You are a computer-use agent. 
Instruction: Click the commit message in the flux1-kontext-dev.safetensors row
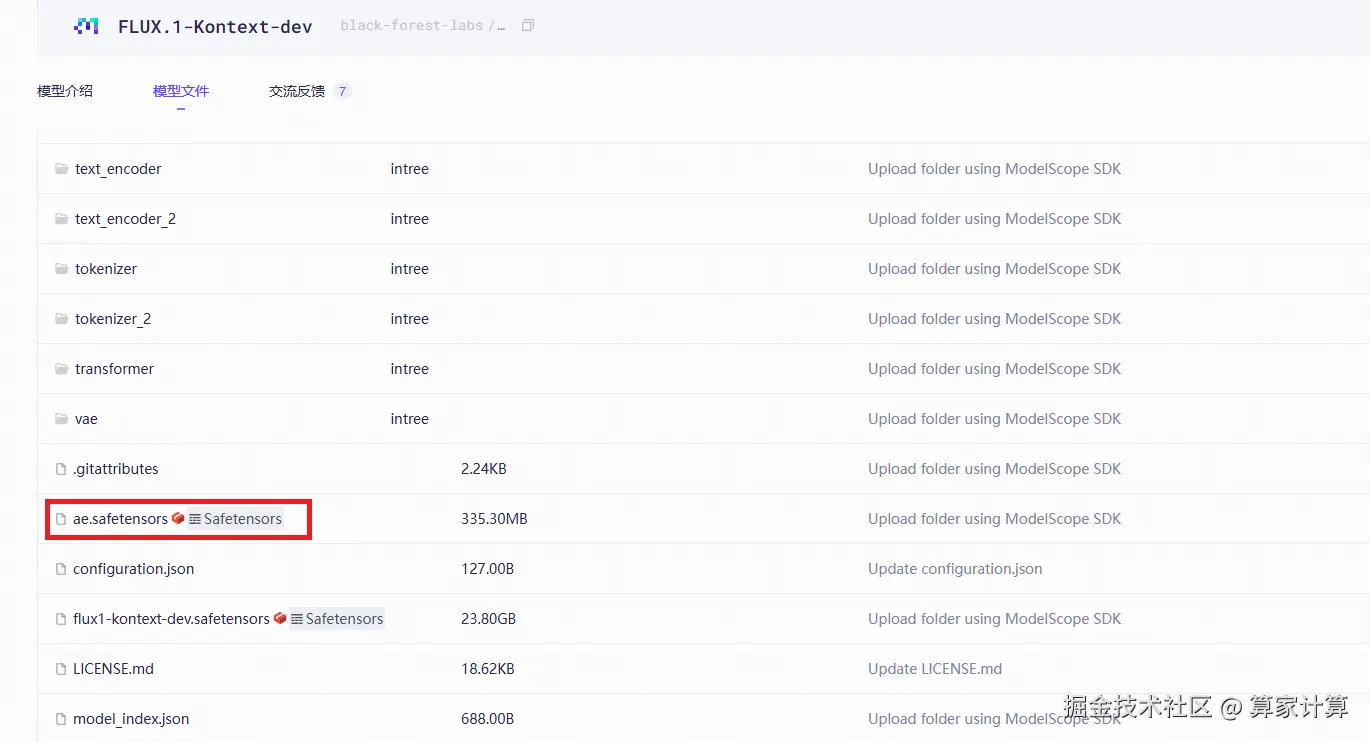tap(994, 619)
